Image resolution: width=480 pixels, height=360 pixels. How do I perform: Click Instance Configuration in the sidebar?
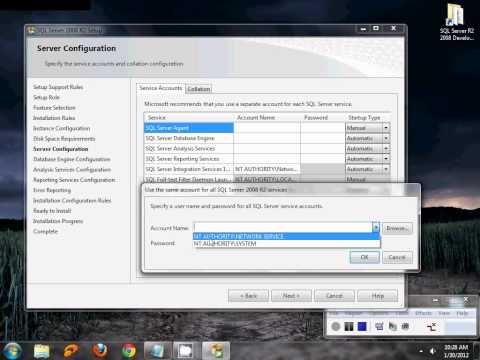click(x=62, y=128)
